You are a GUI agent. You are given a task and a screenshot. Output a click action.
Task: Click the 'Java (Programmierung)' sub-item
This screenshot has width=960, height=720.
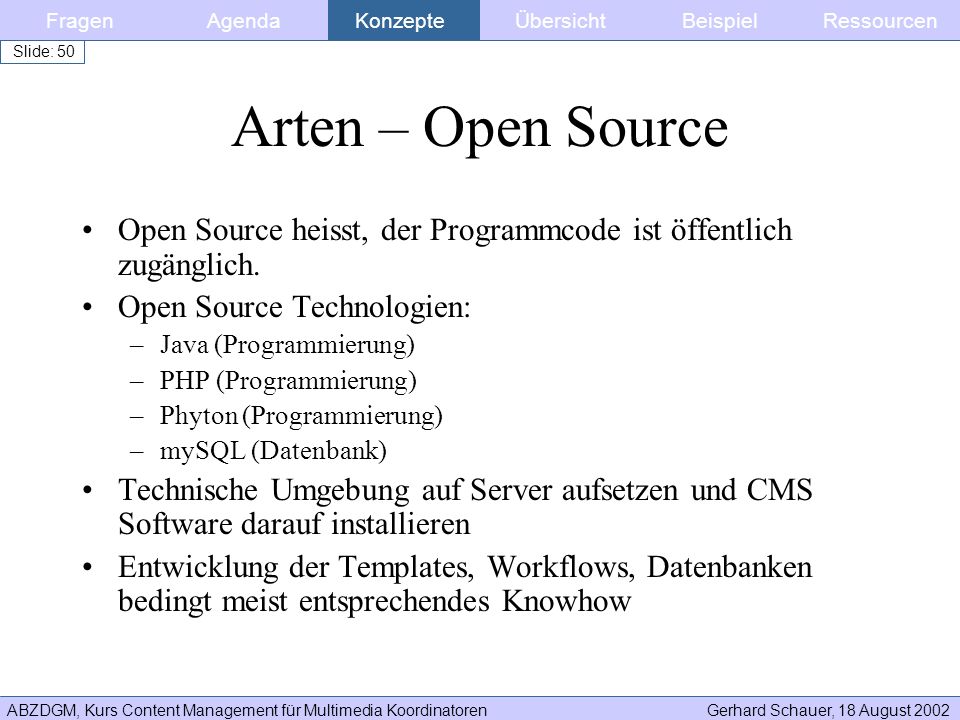pyautogui.click(x=287, y=345)
